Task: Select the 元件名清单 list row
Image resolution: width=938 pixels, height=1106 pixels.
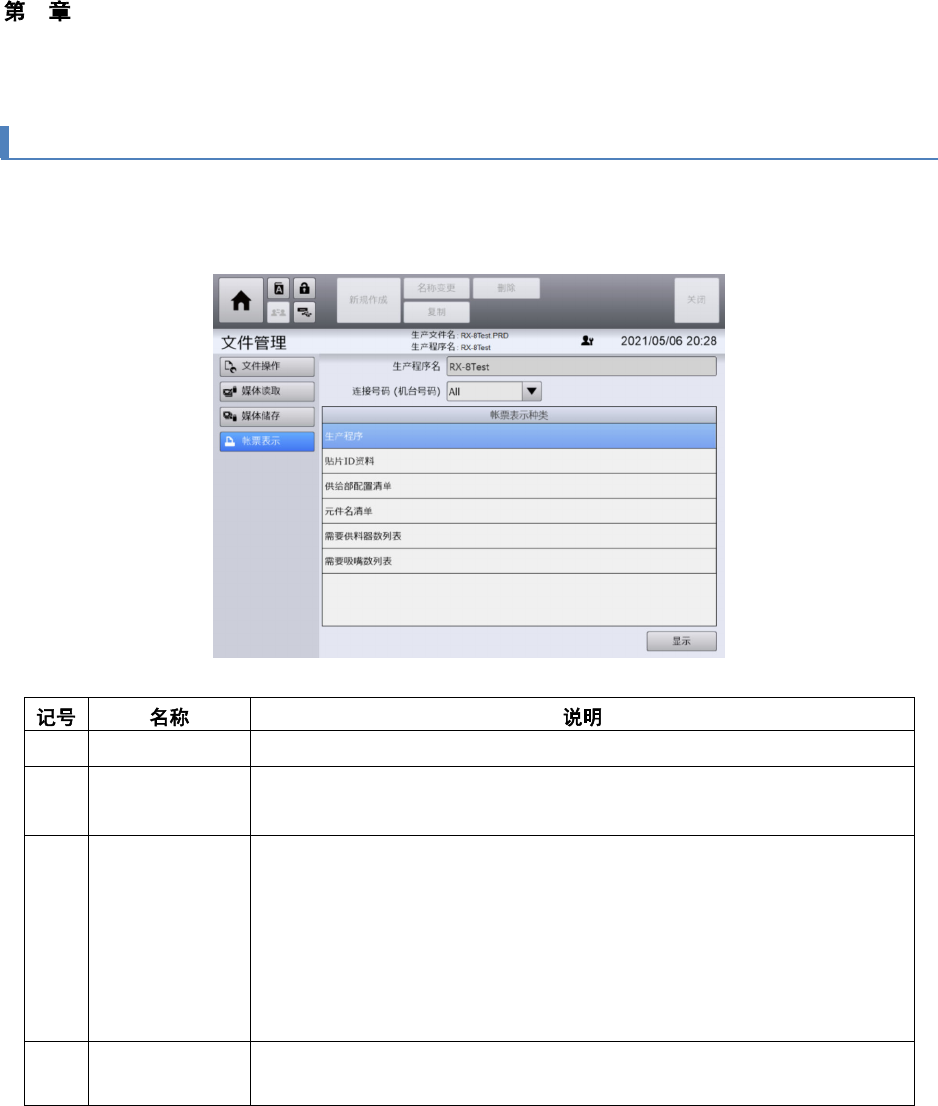Action: [x=519, y=511]
